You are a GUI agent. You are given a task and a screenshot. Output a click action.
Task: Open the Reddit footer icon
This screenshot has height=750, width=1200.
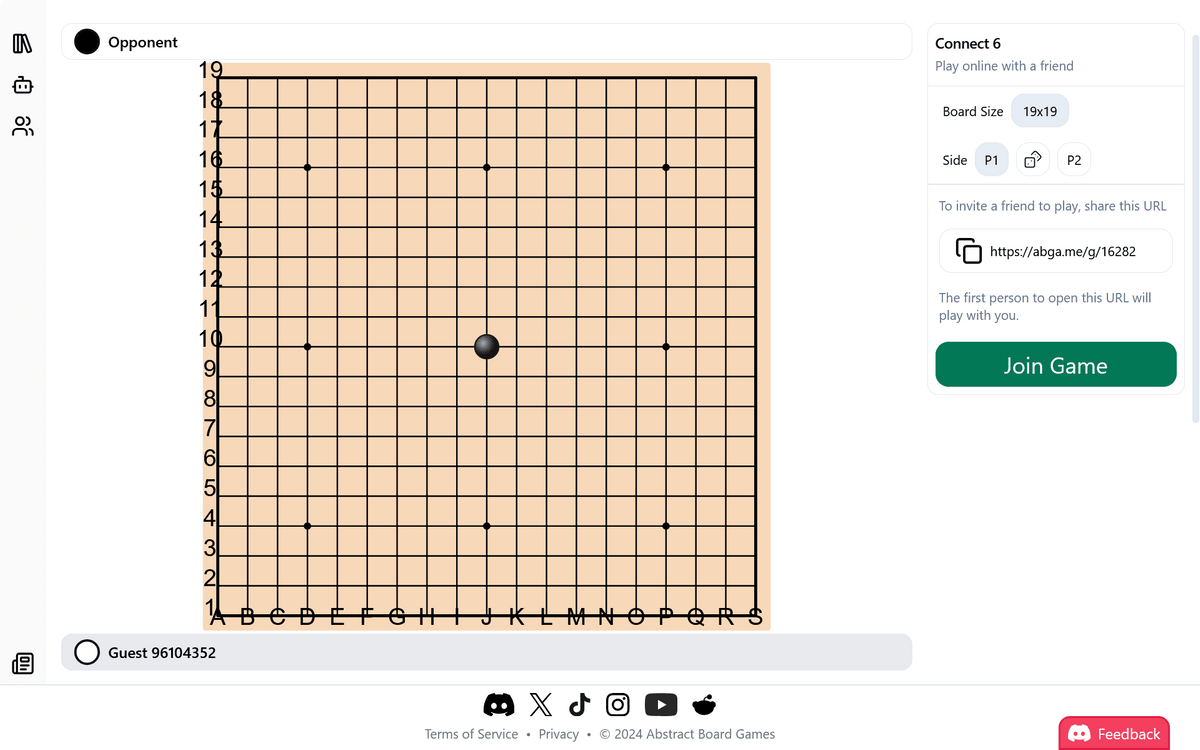(704, 705)
